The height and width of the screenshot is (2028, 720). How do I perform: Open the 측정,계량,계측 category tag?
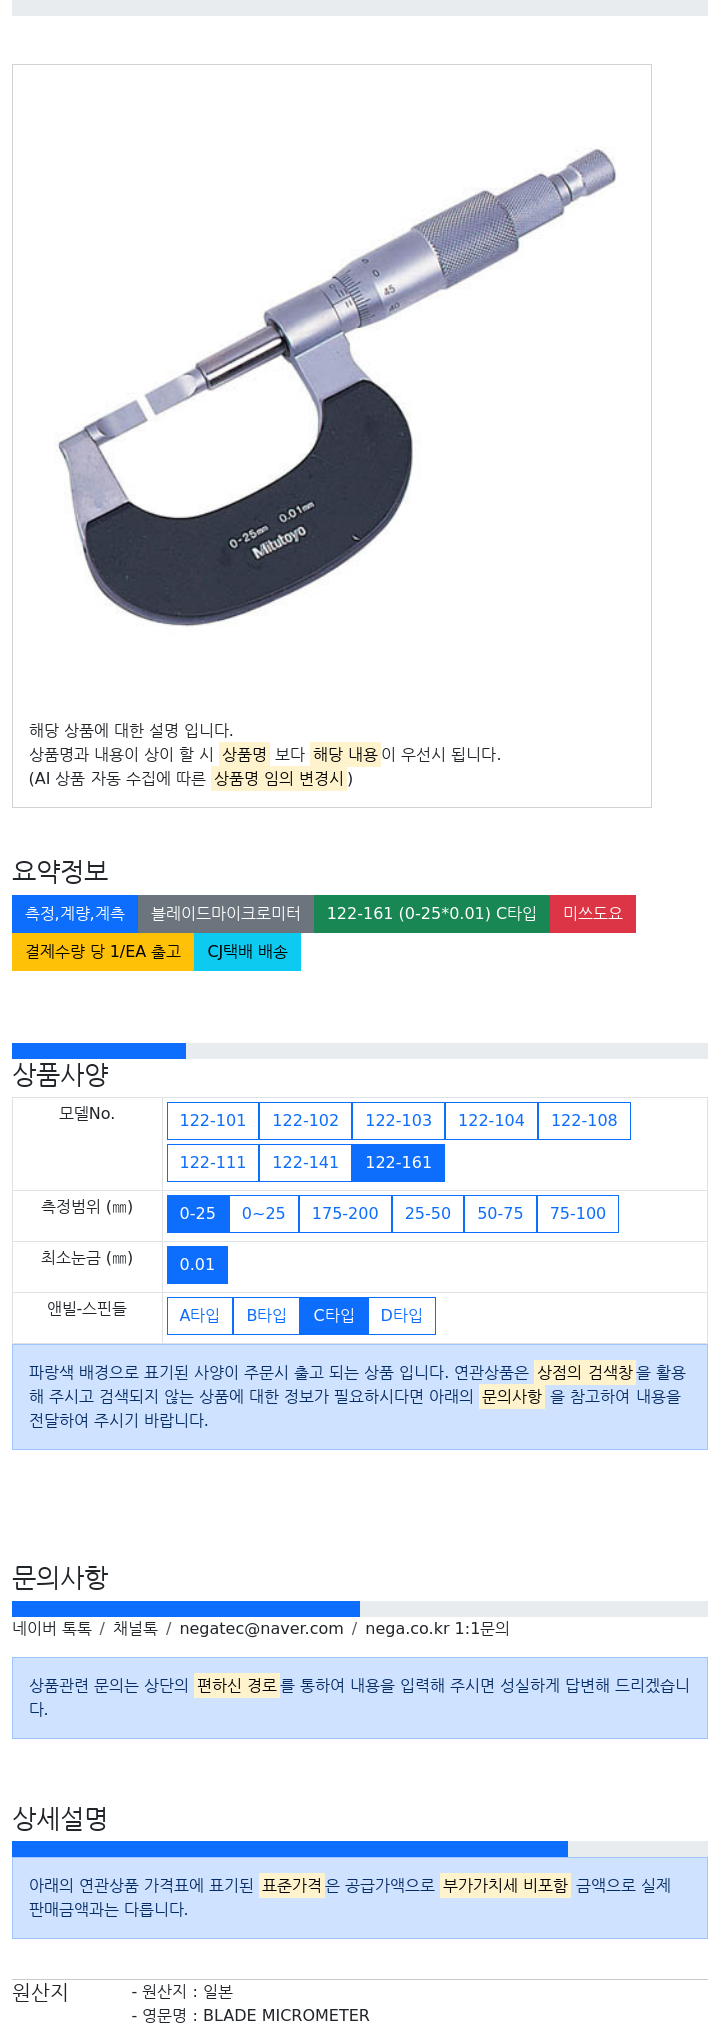pyautogui.click(x=75, y=914)
